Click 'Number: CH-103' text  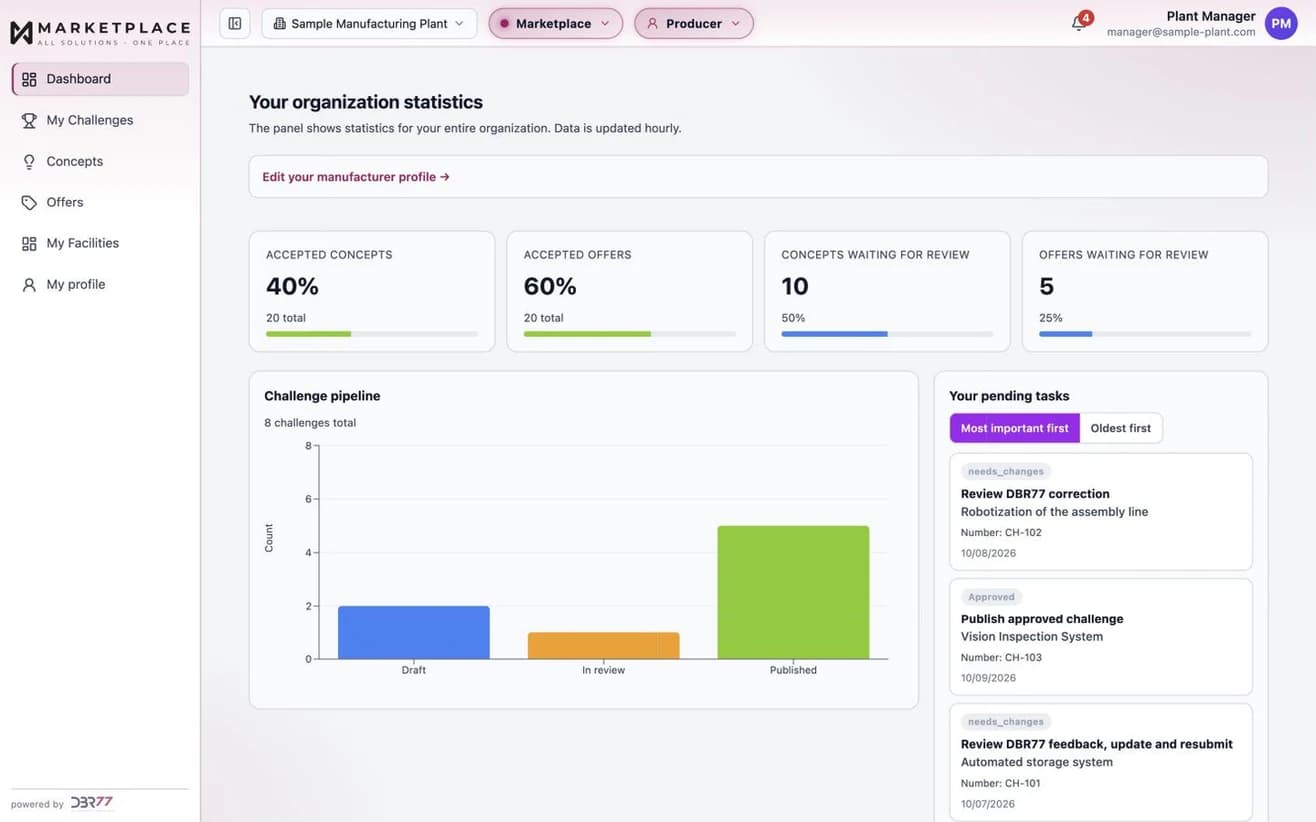(x=1001, y=657)
